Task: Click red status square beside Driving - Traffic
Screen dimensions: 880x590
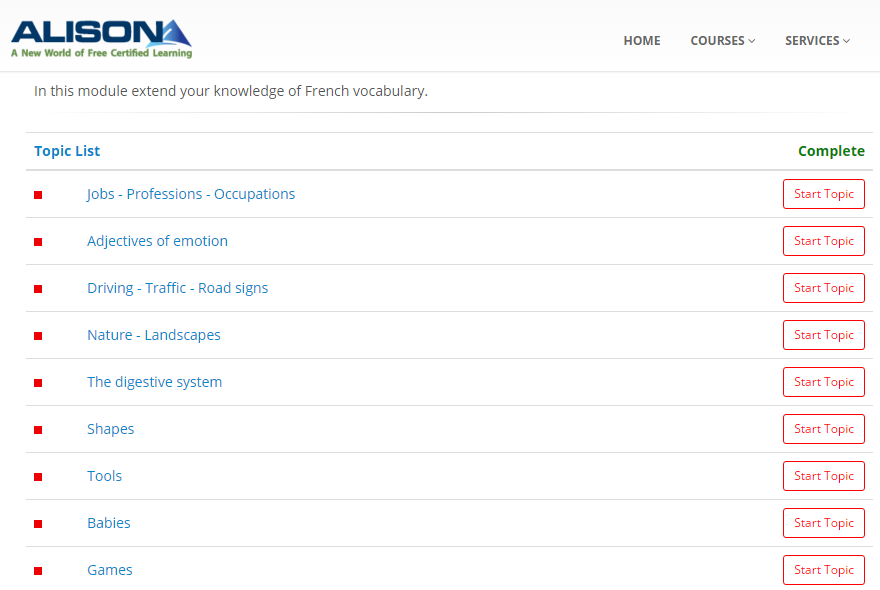Action: 38,289
